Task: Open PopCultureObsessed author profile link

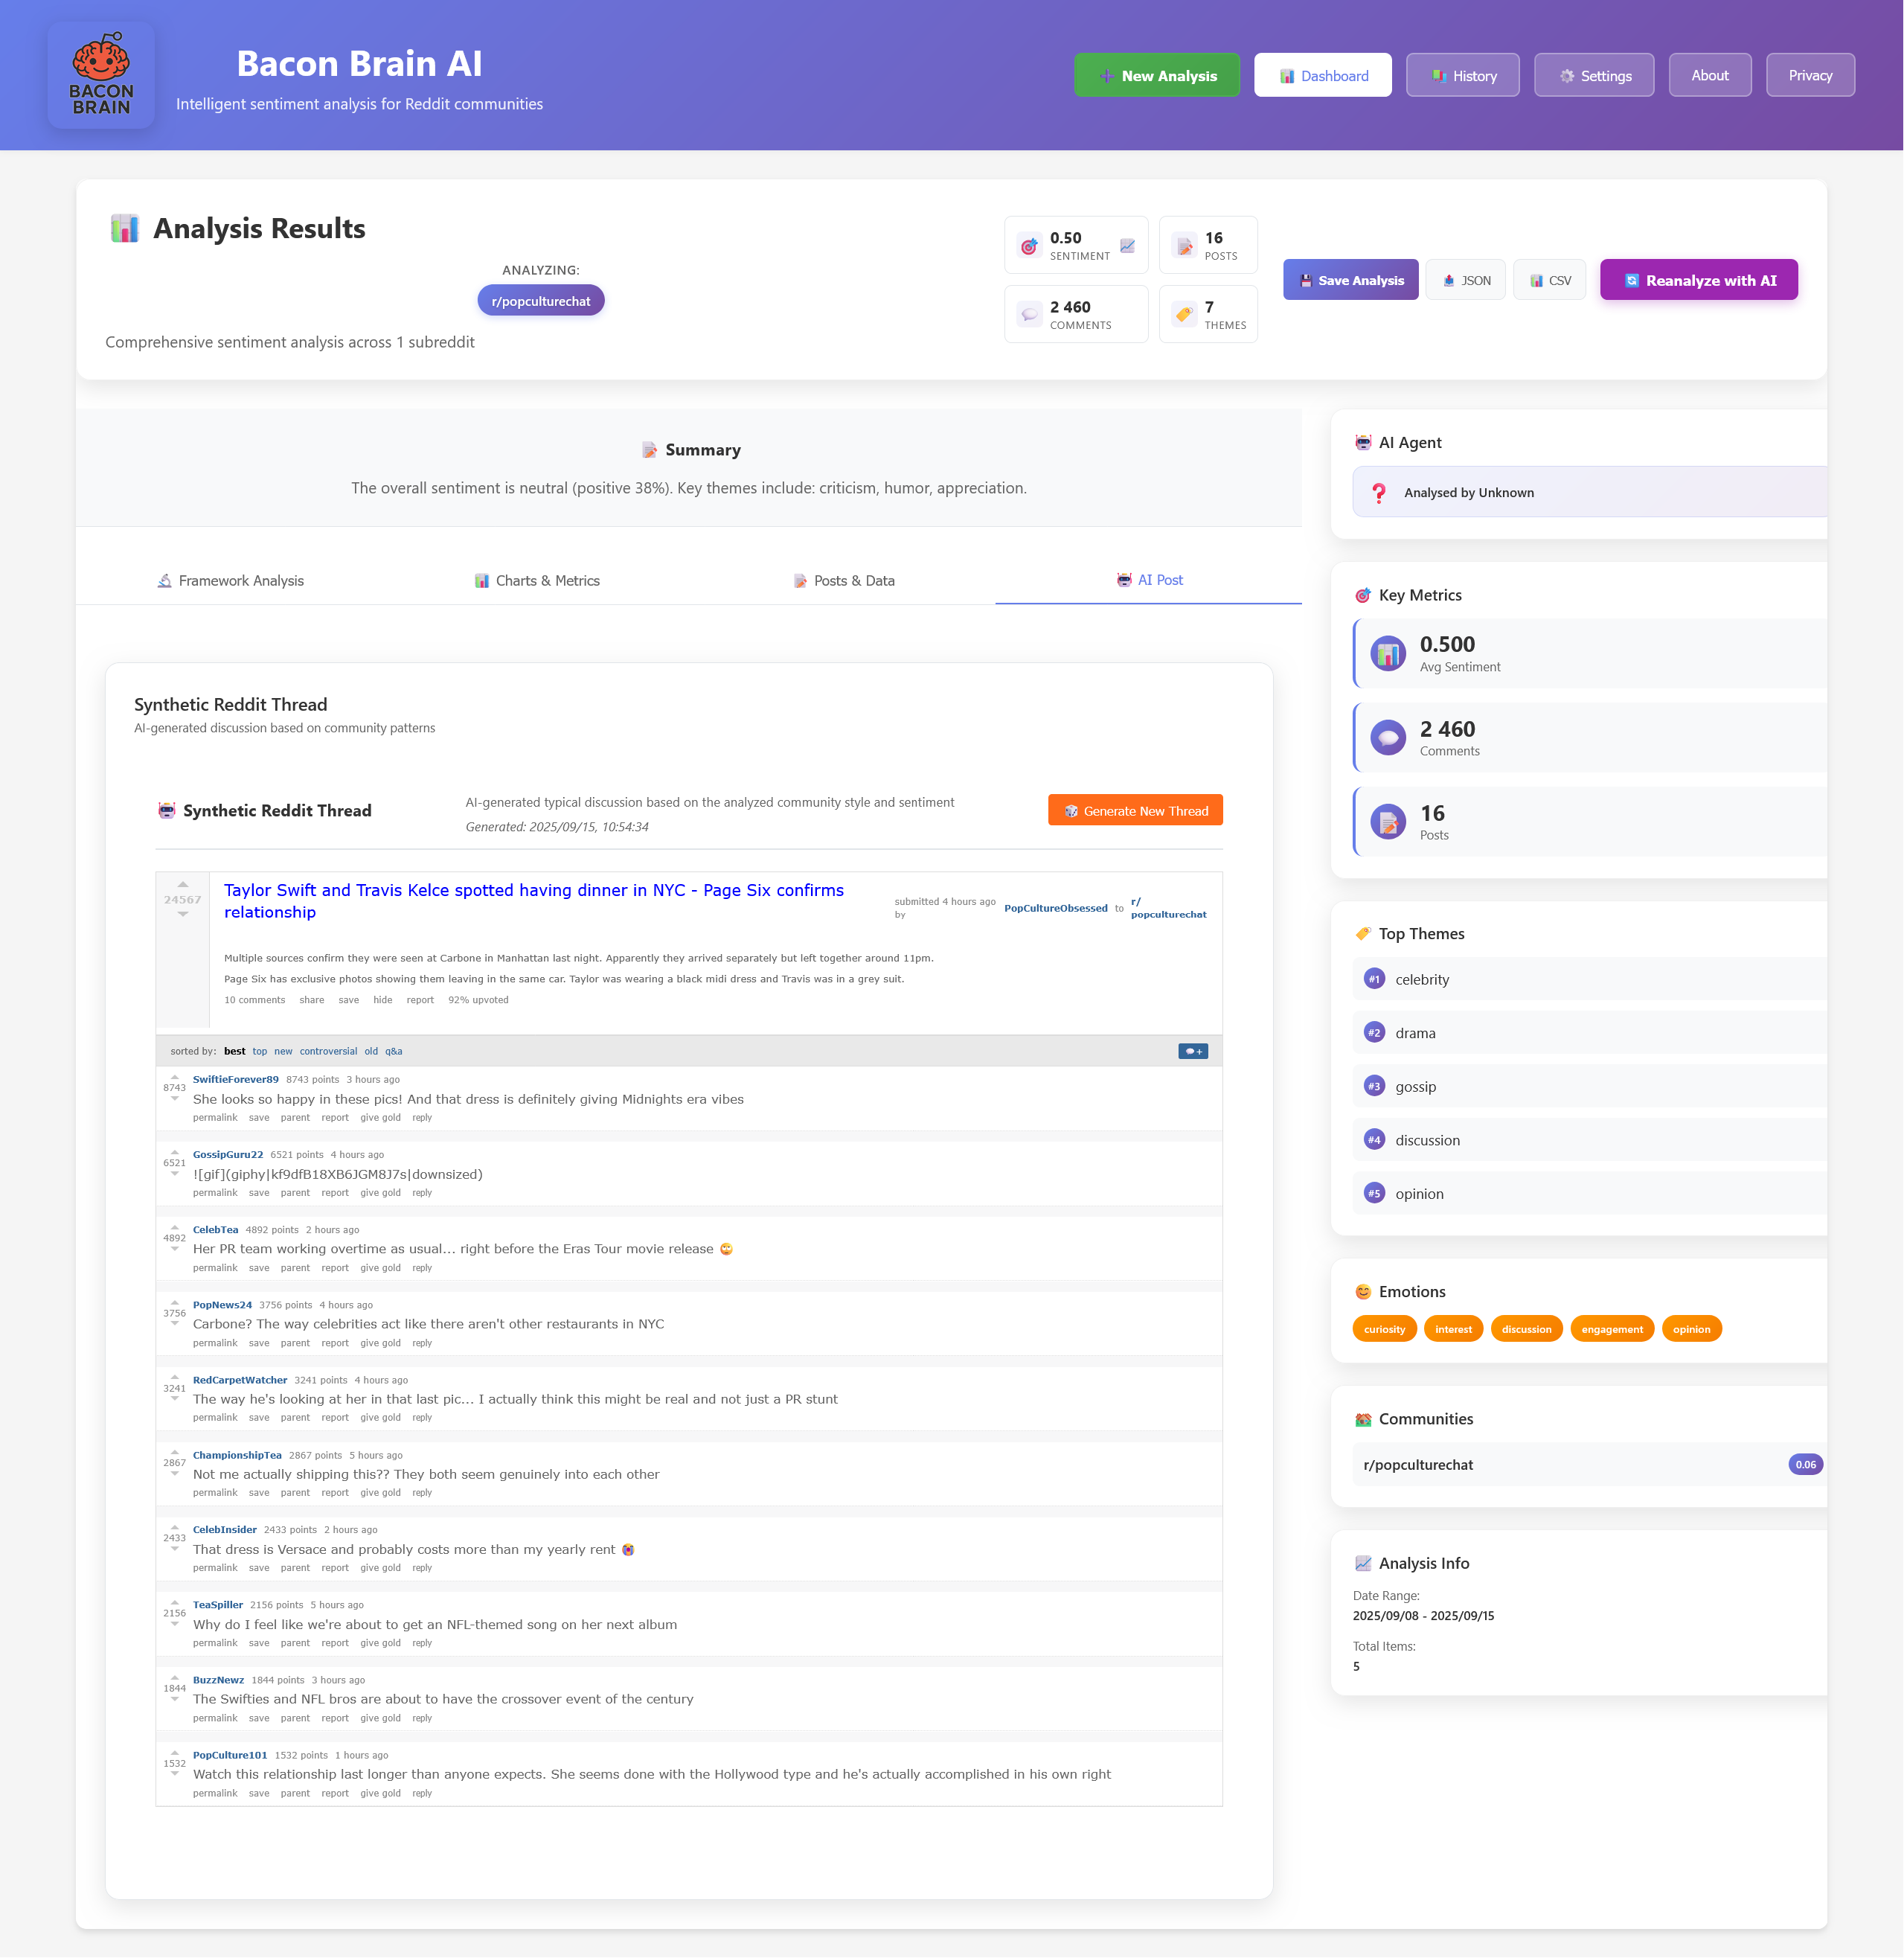Action: click(1055, 908)
